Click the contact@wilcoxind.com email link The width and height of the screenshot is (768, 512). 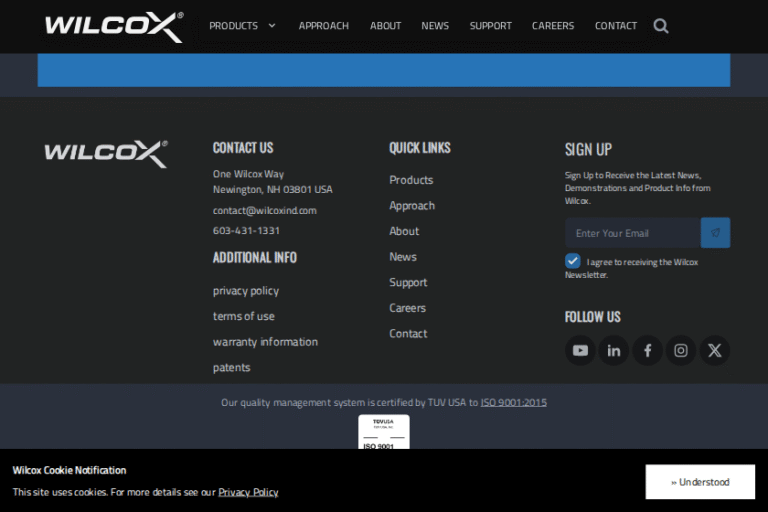pos(264,211)
